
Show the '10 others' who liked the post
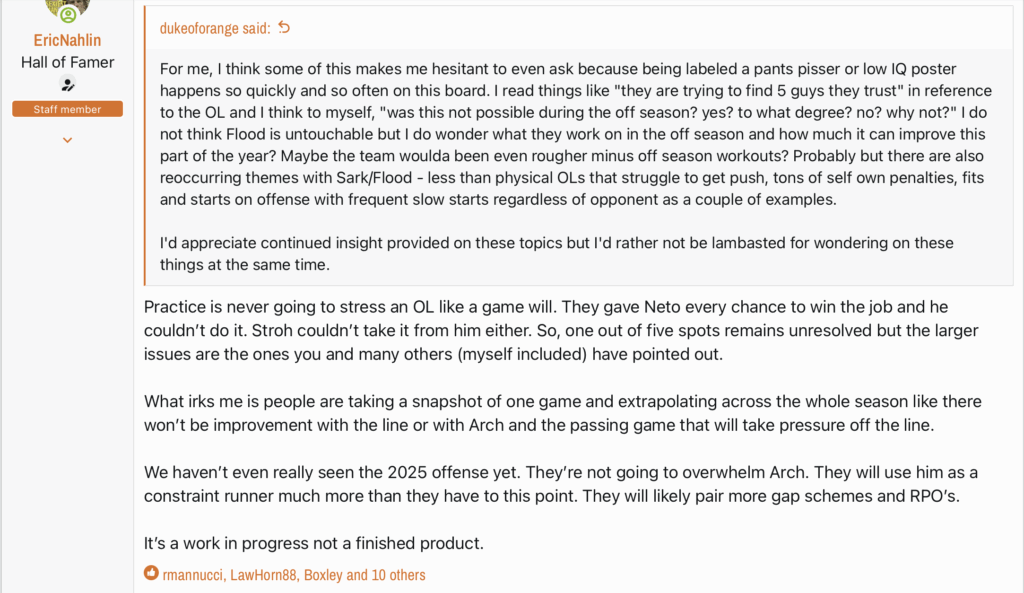pyautogui.click(x=398, y=575)
